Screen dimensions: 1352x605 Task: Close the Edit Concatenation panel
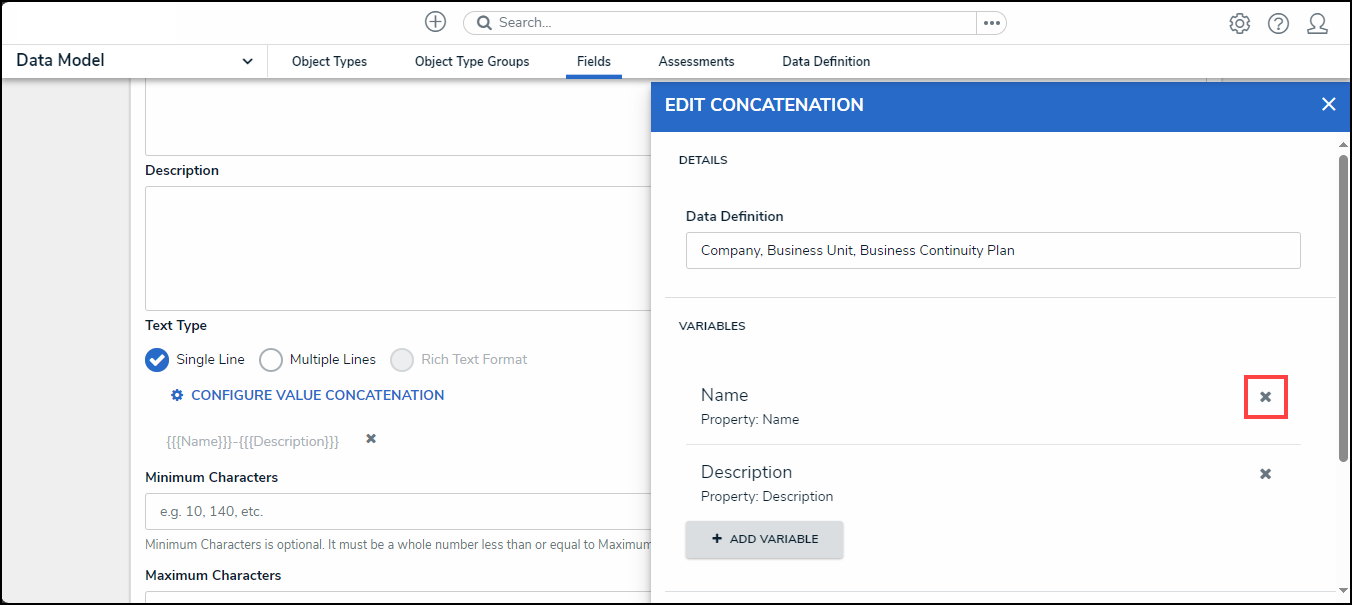click(x=1328, y=104)
